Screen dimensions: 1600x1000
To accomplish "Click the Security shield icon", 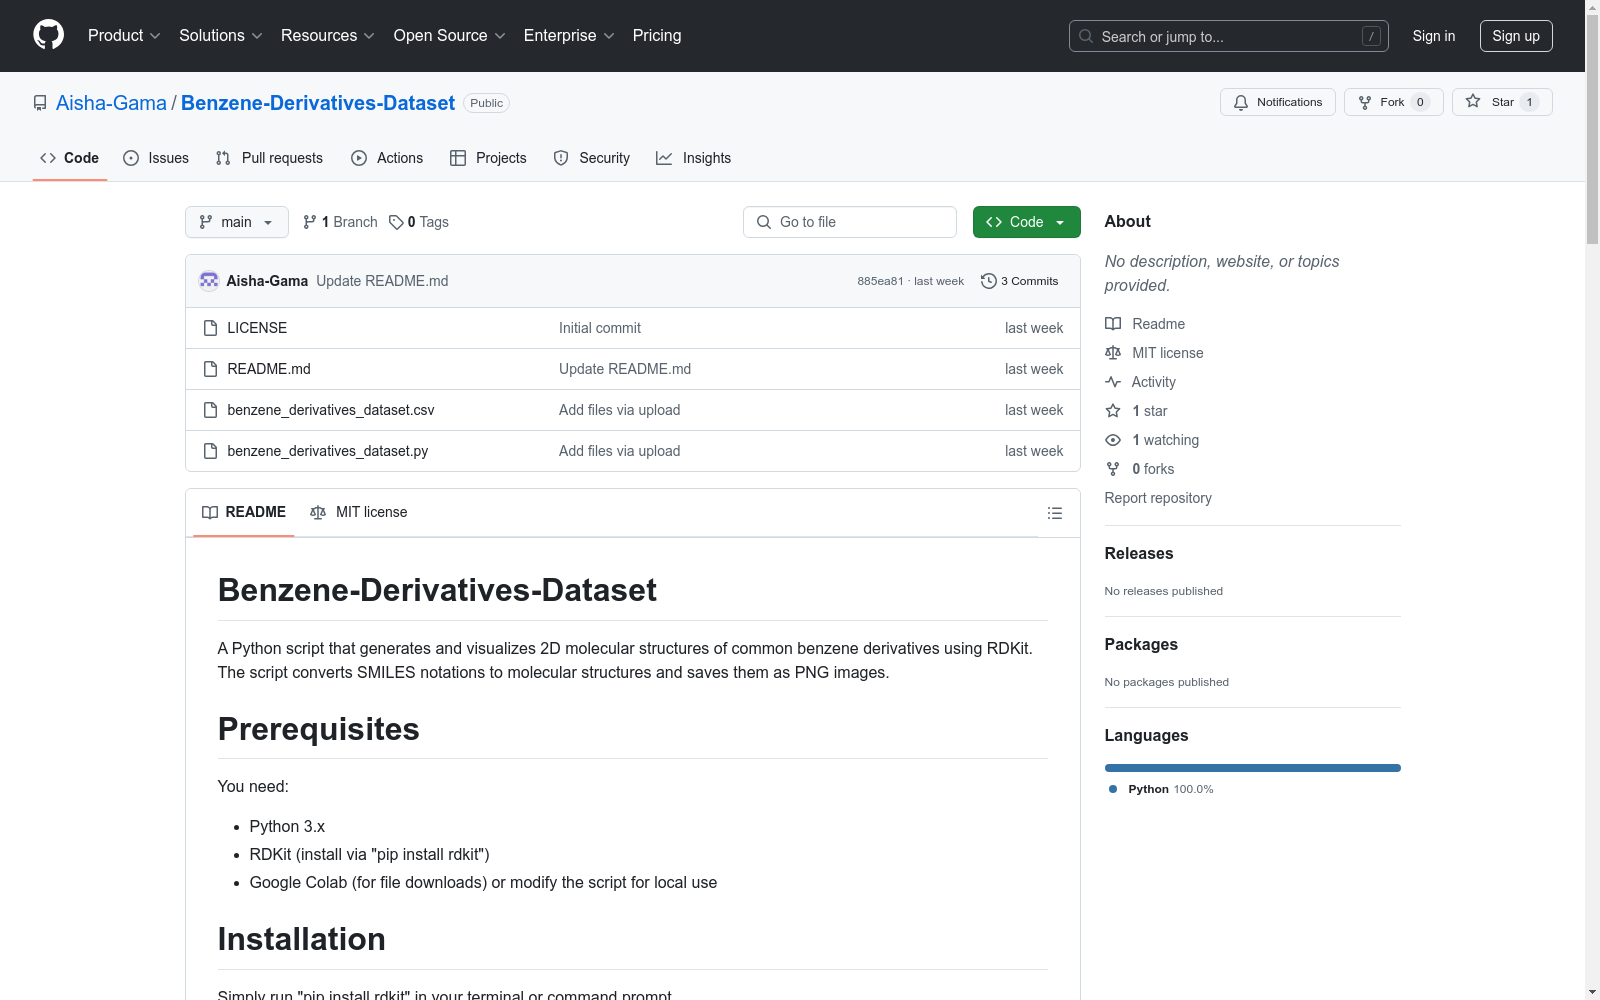I will (561, 158).
